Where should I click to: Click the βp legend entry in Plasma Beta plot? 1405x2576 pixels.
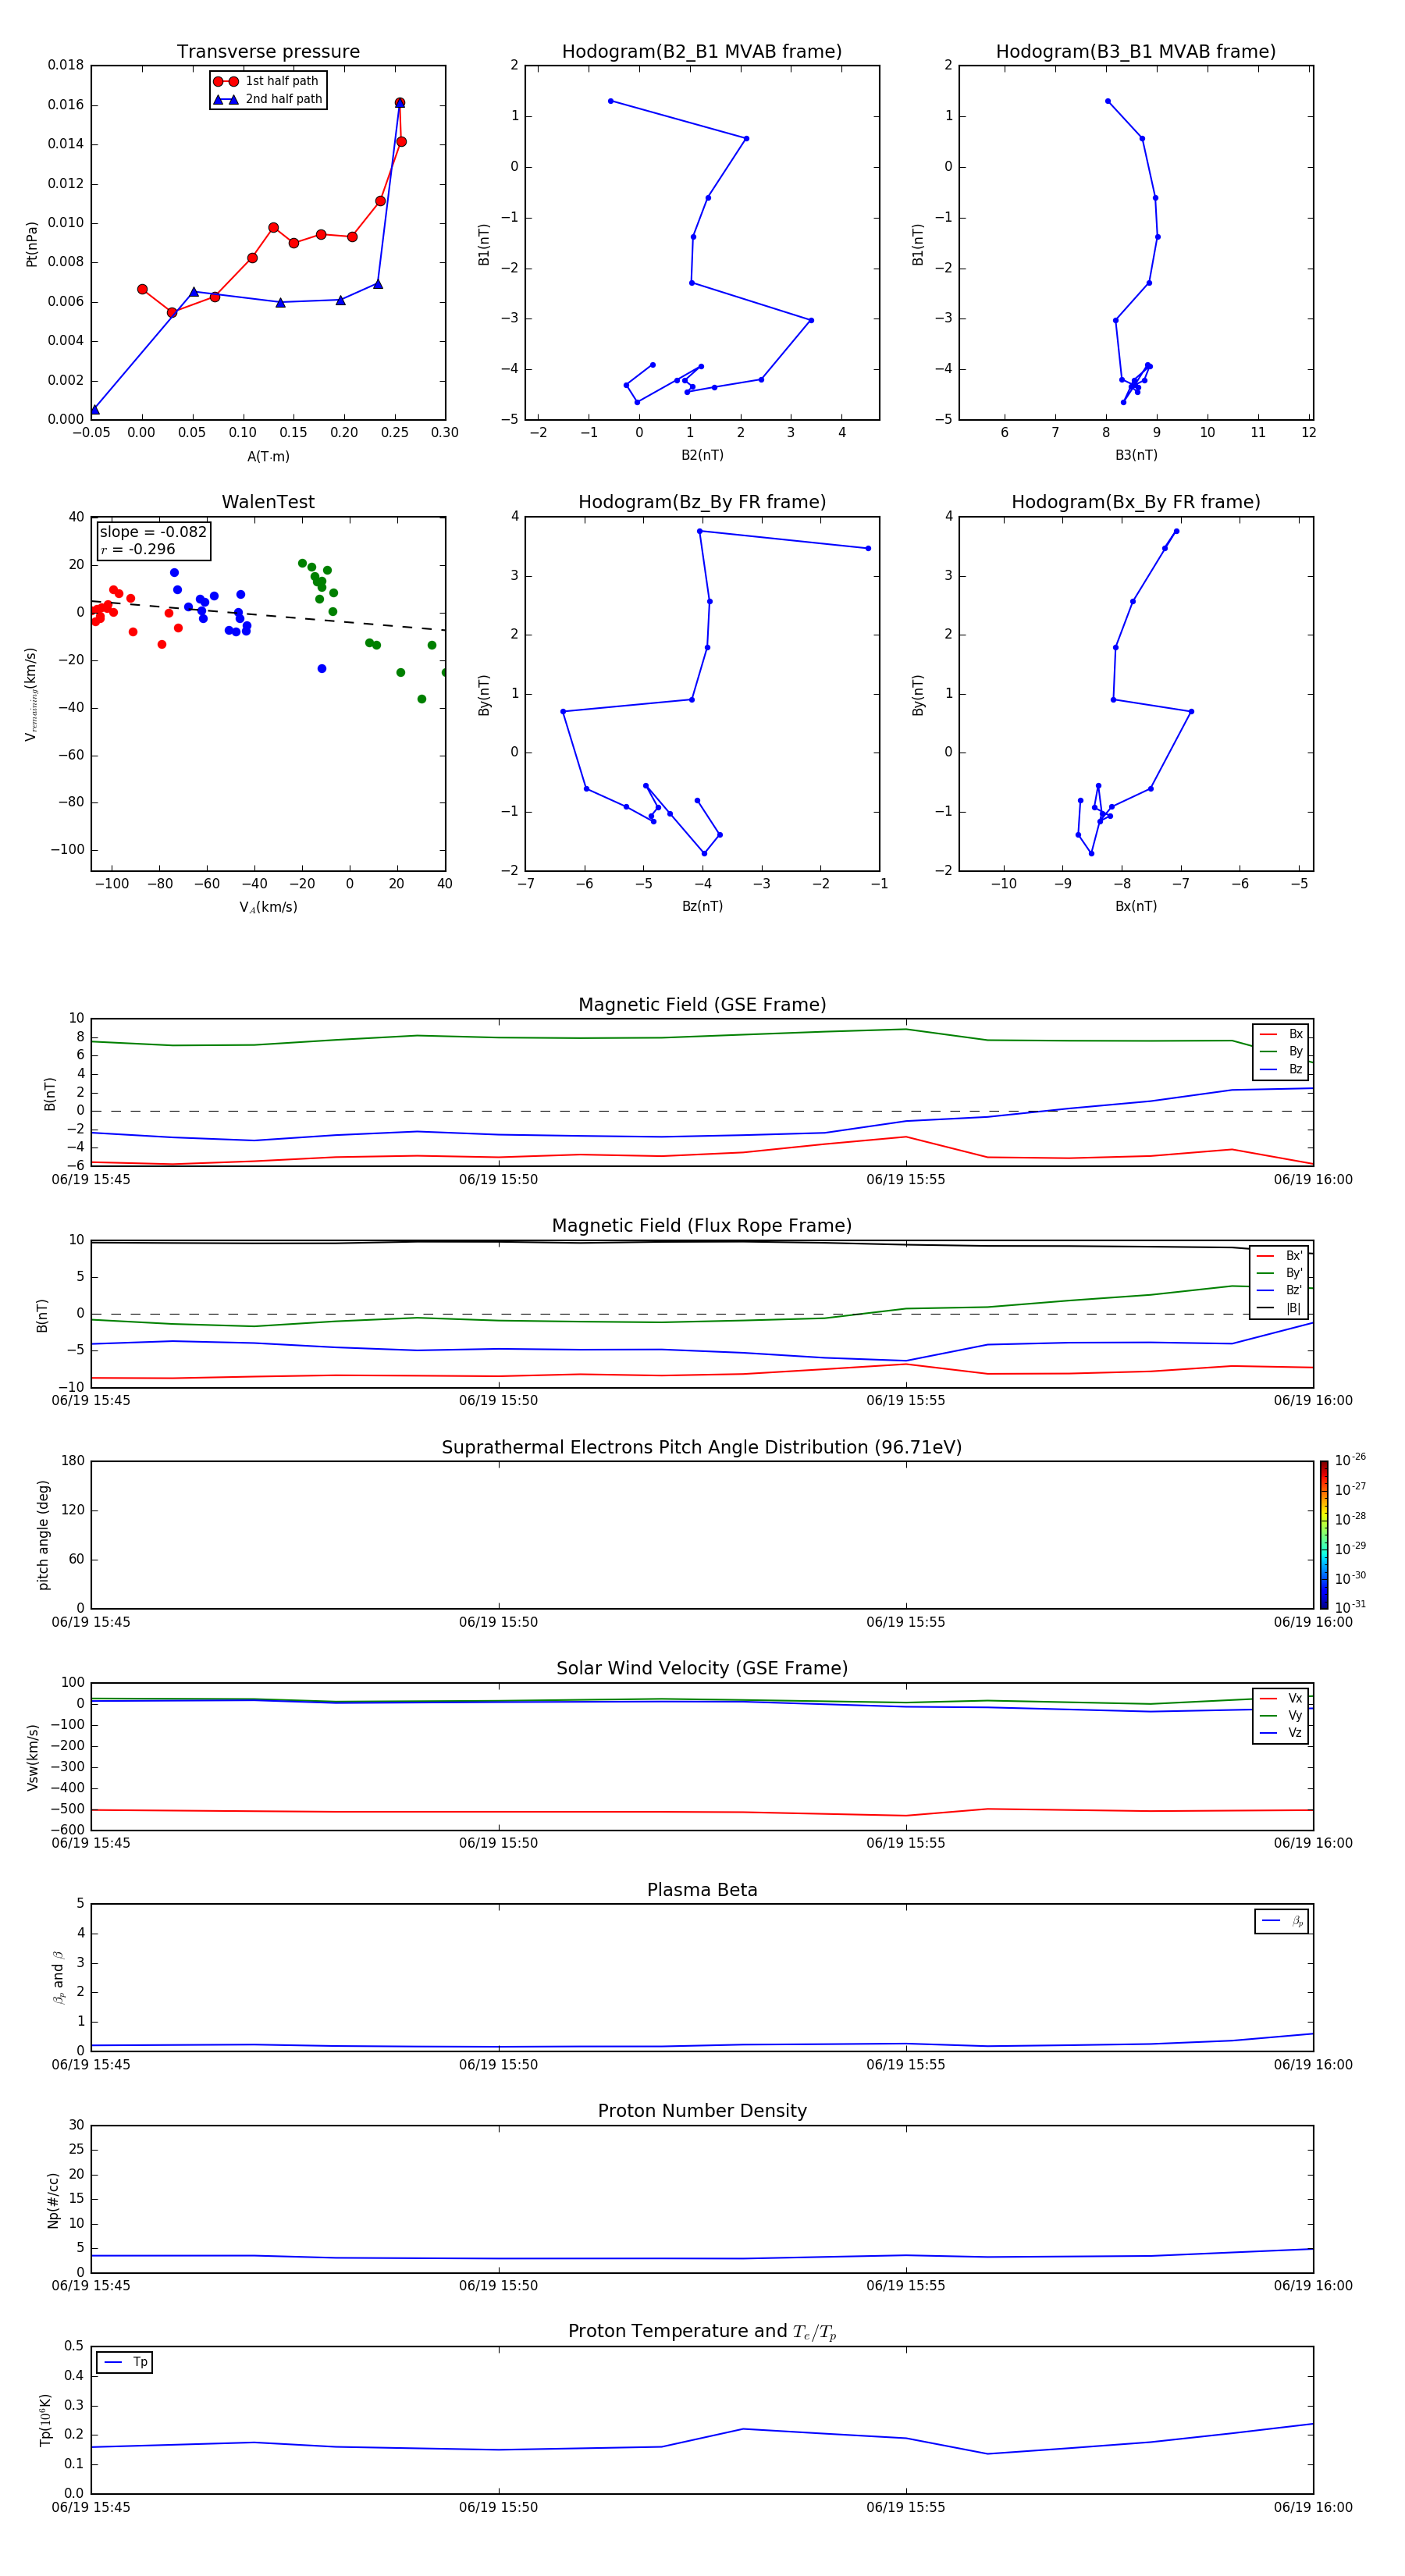coord(1282,1921)
